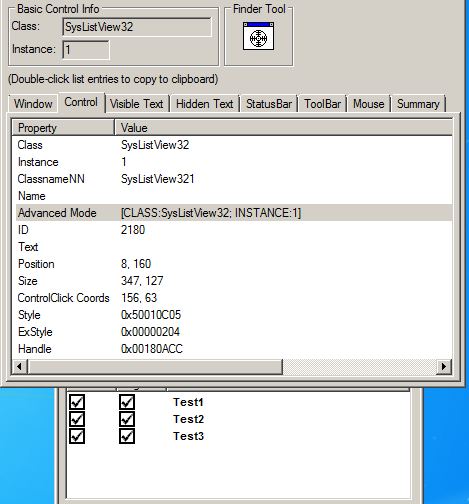This screenshot has width=469, height=504.
Task: Toggle first checkbox in Test1 row
Action: point(77,402)
